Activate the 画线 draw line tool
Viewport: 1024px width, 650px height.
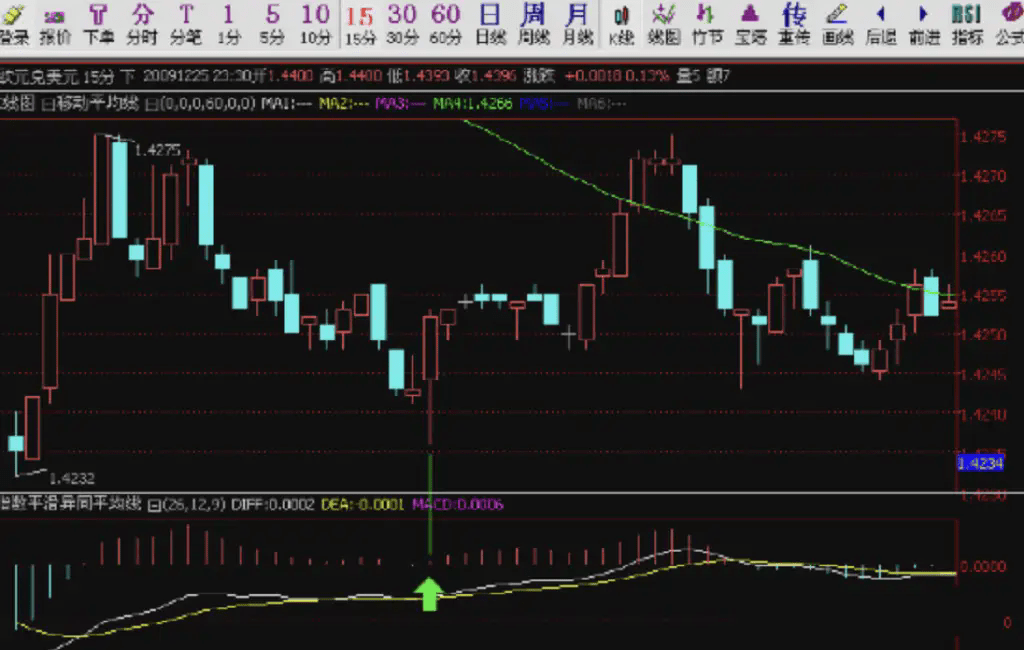[x=837, y=24]
